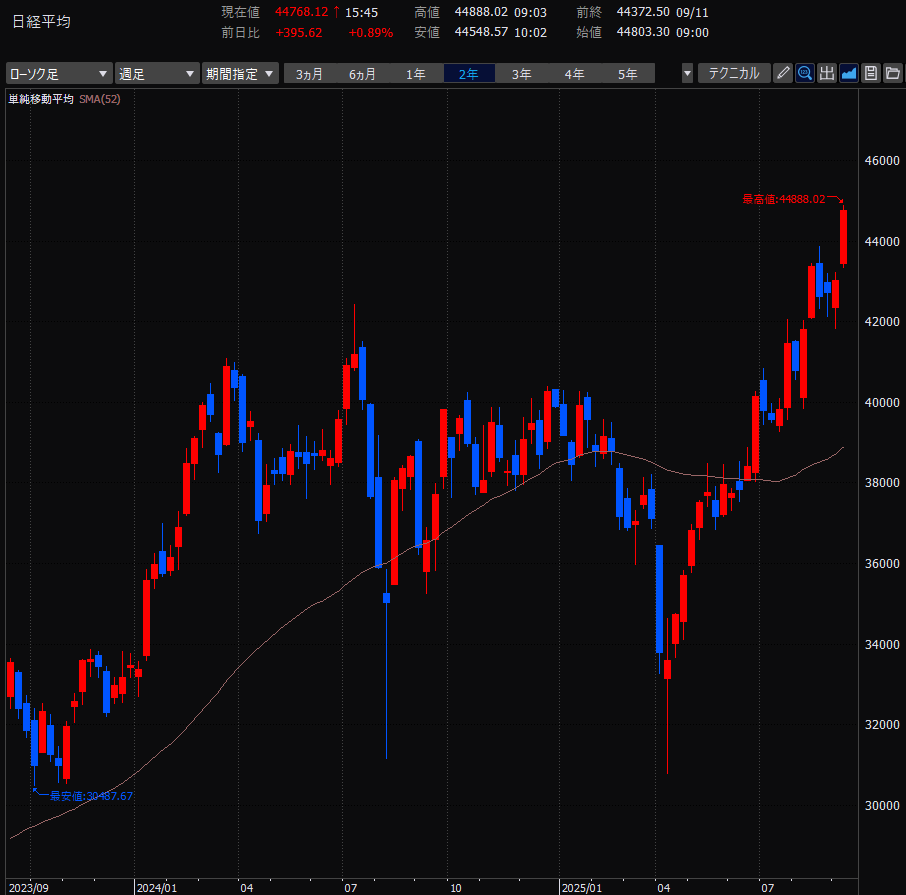This screenshot has height=895, width=906.
Task: Select the 1年 range tab
Action: pos(415,74)
